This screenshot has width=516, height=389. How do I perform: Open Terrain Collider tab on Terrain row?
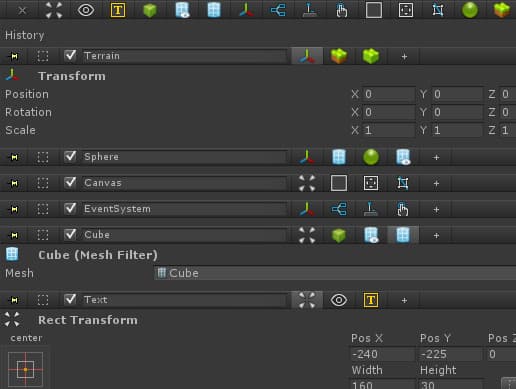pos(371,56)
